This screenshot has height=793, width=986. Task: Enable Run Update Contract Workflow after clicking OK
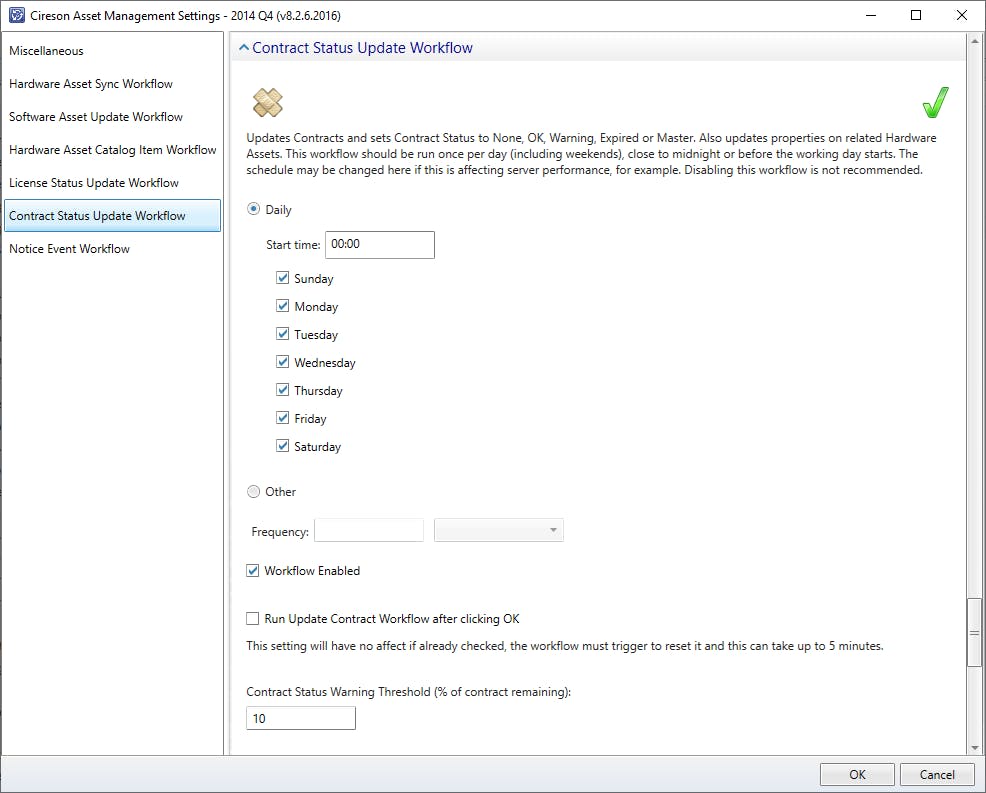coord(253,619)
